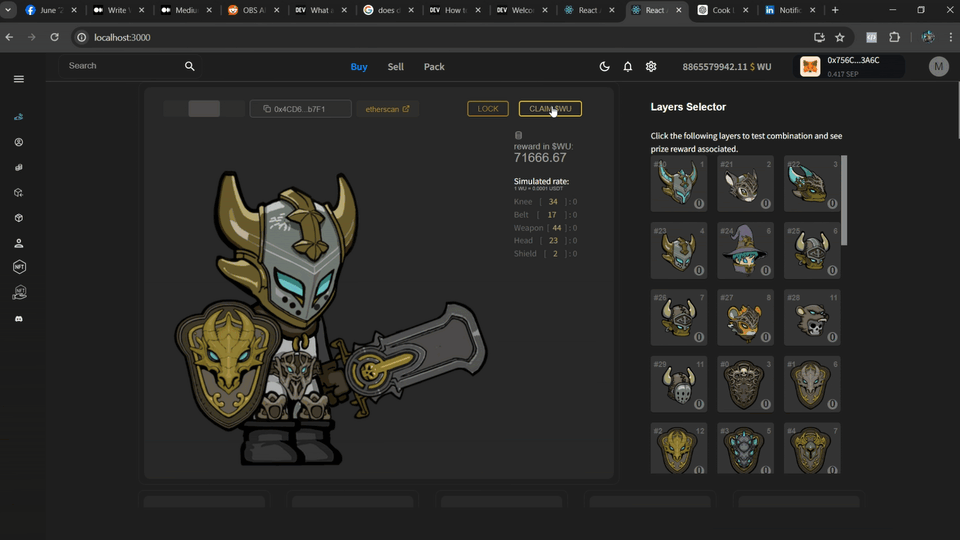960x540 pixels.
Task: Click the CLAIM $WU button
Action: click(550, 108)
